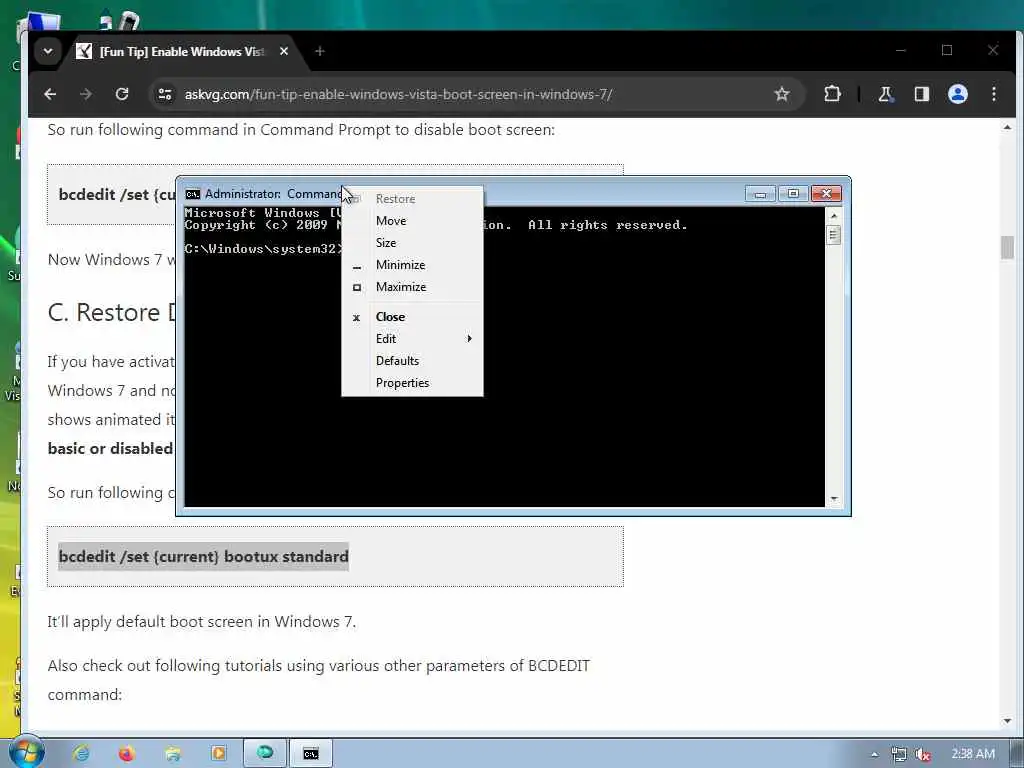Close the Command Prompt window
The height and width of the screenshot is (768, 1024).
click(826, 194)
